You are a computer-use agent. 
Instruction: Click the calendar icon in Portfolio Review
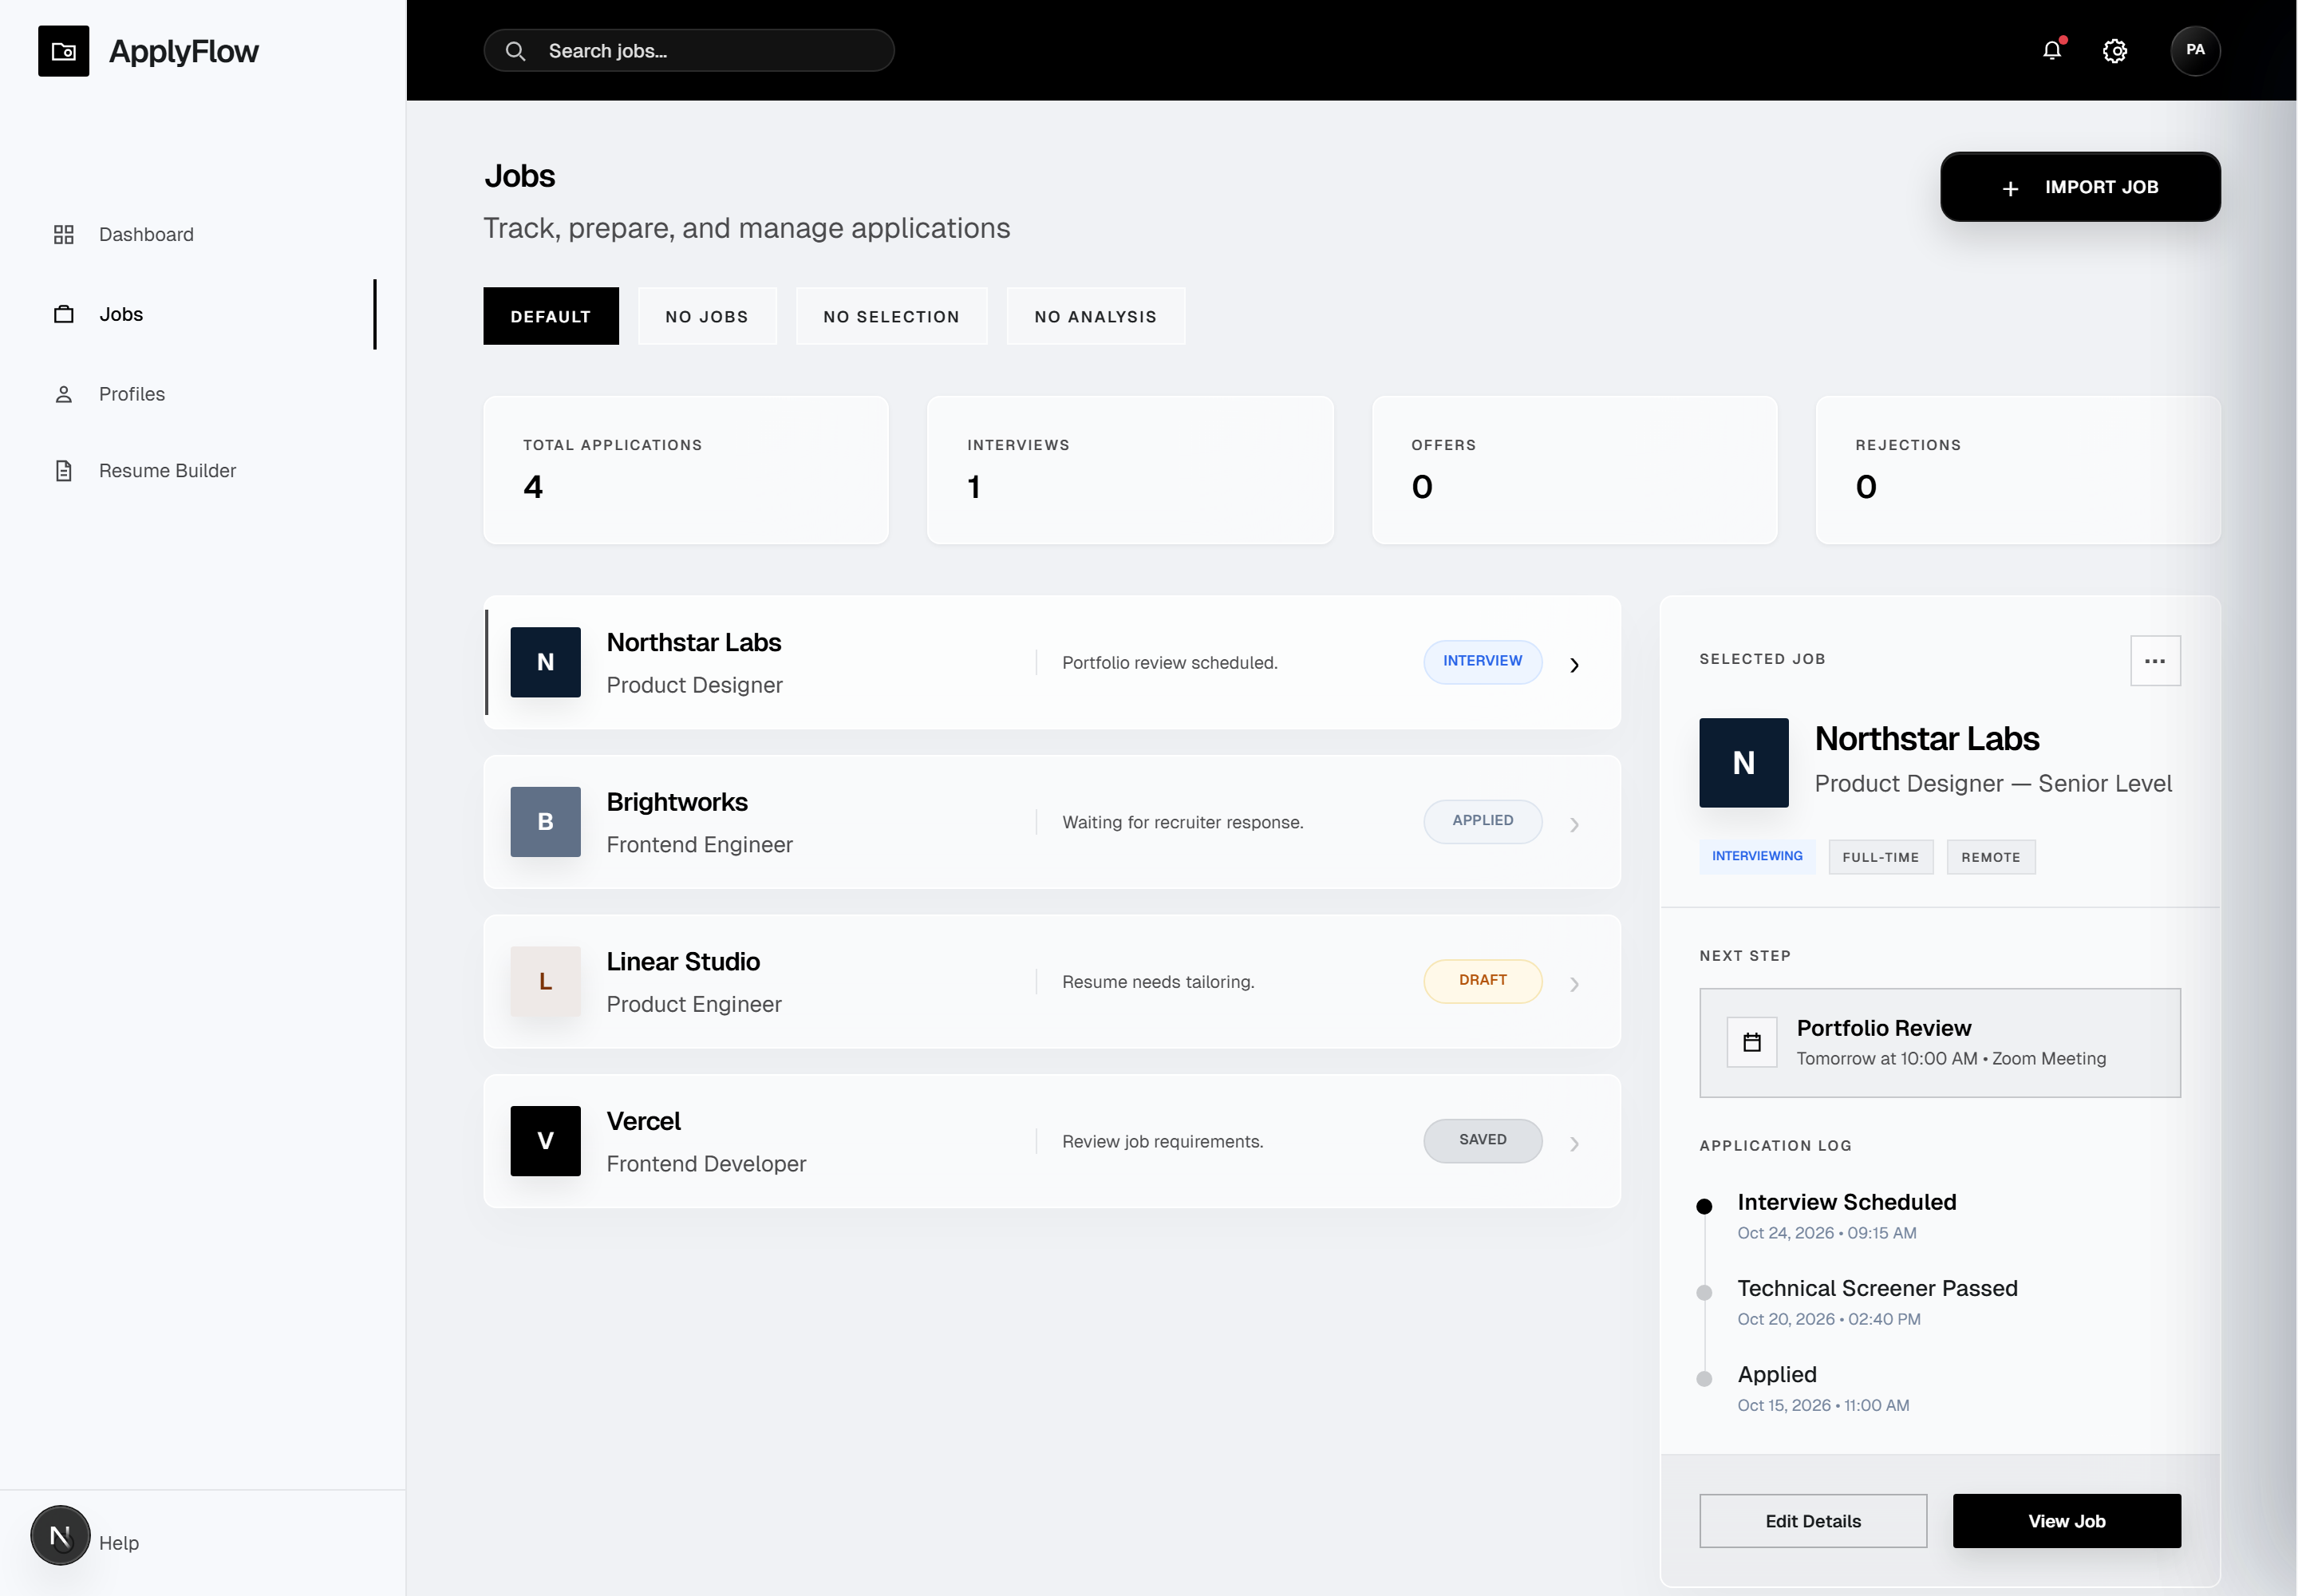[x=1751, y=1042]
